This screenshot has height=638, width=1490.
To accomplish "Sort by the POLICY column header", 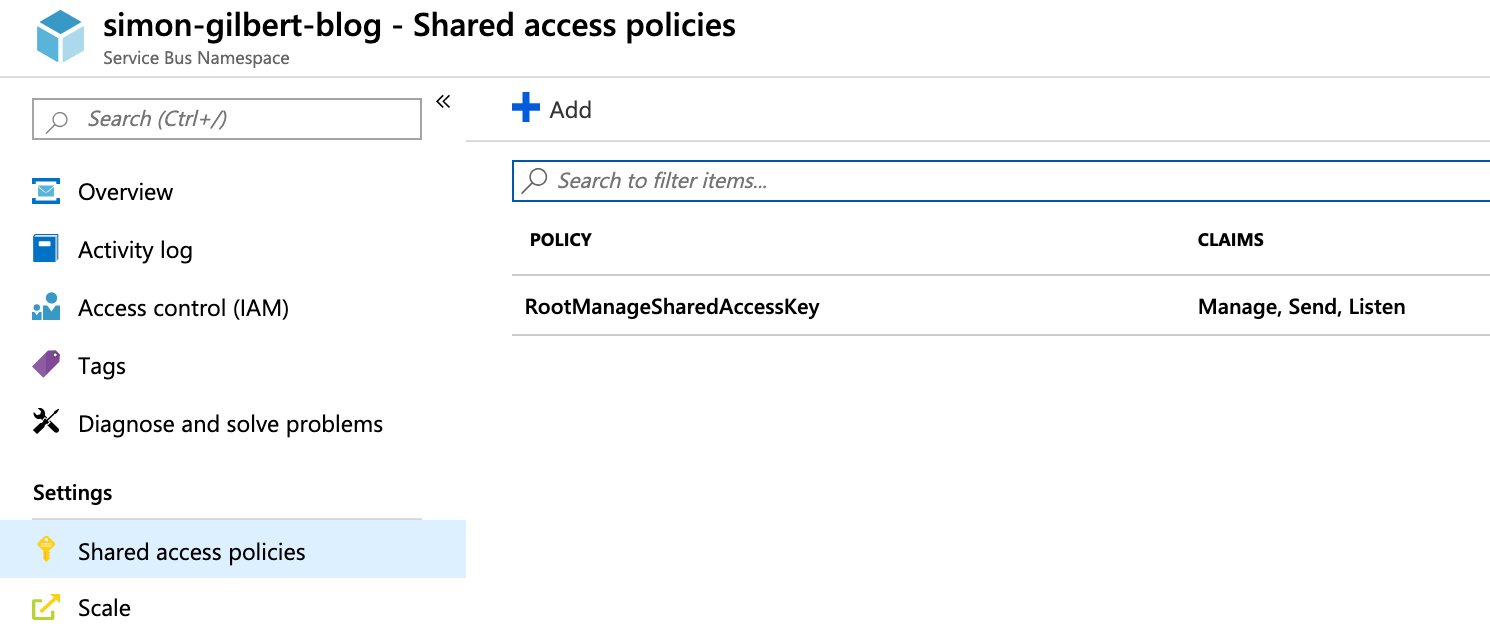I will click(x=560, y=240).
